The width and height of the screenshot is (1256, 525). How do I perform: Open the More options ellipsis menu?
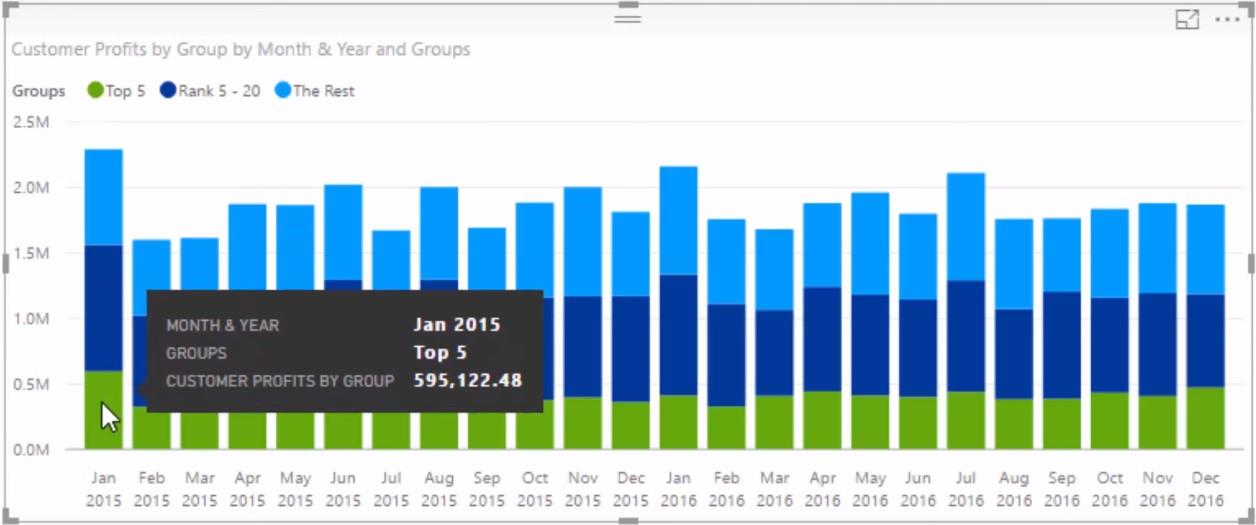[1227, 20]
